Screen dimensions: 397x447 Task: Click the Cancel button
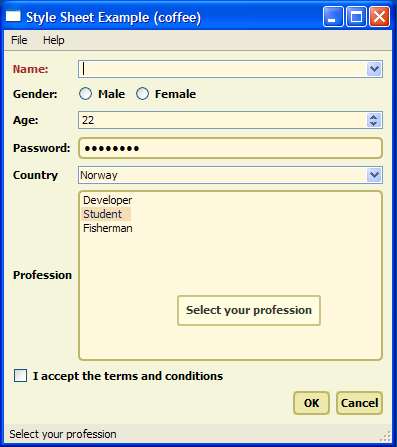click(359, 403)
